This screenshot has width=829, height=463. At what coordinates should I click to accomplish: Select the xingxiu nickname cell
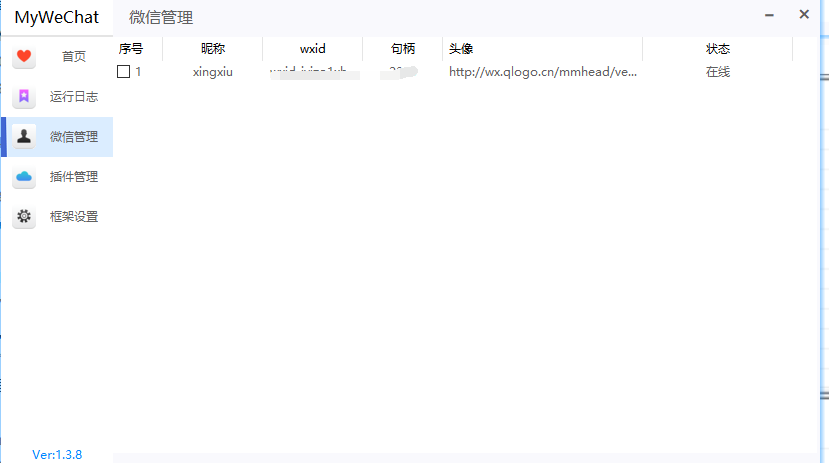pyautogui.click(x=213, y=72)
